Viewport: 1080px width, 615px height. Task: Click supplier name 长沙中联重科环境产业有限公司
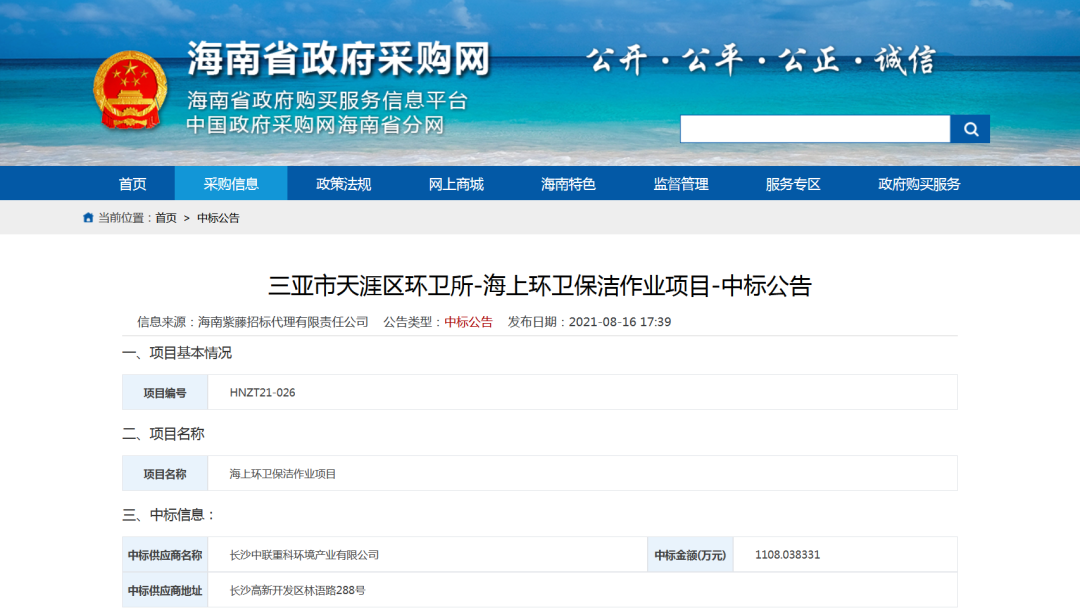tap(304, 555)
